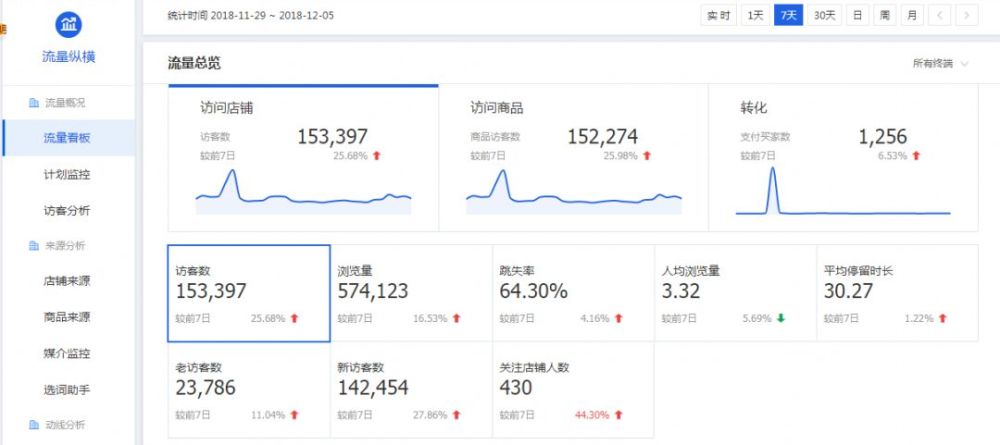Screen dimensions: 1000x445
Task: Select the 访问商品 overview tab
Action: click(x=573, y=158)
